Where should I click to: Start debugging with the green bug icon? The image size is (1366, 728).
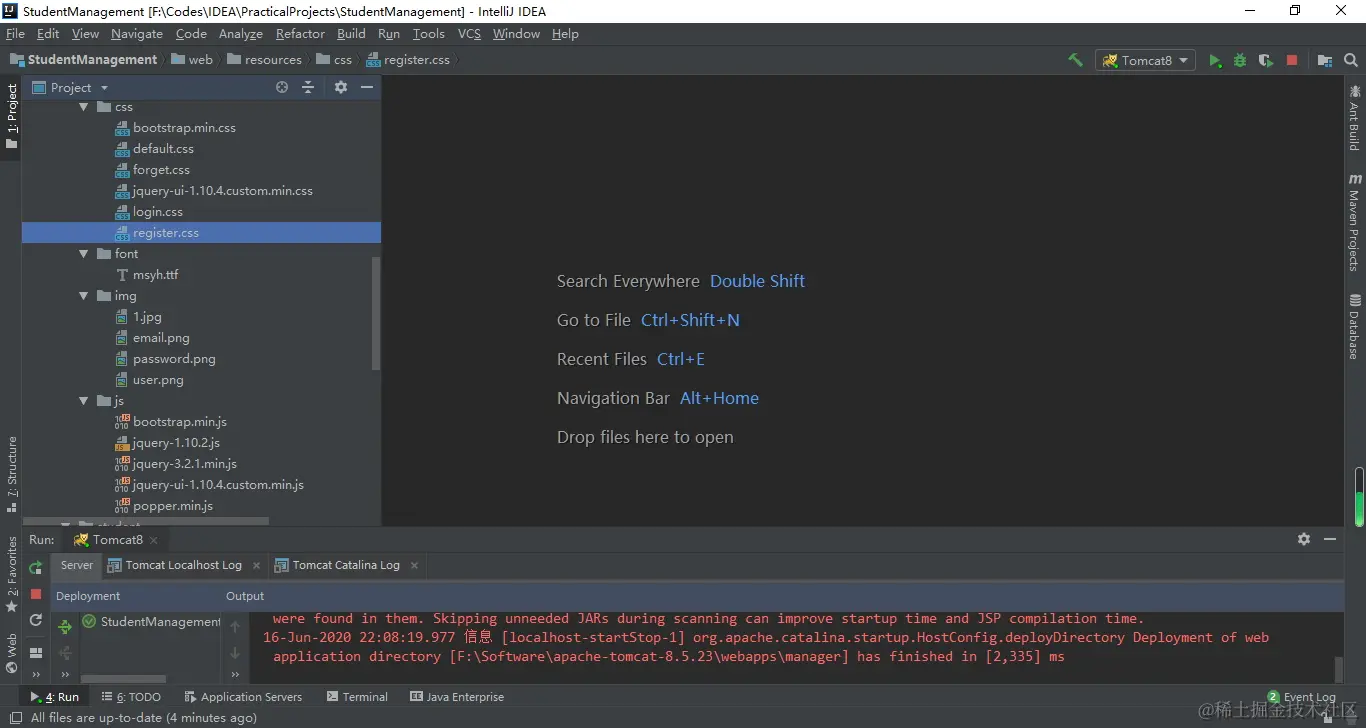(1240, 60)
